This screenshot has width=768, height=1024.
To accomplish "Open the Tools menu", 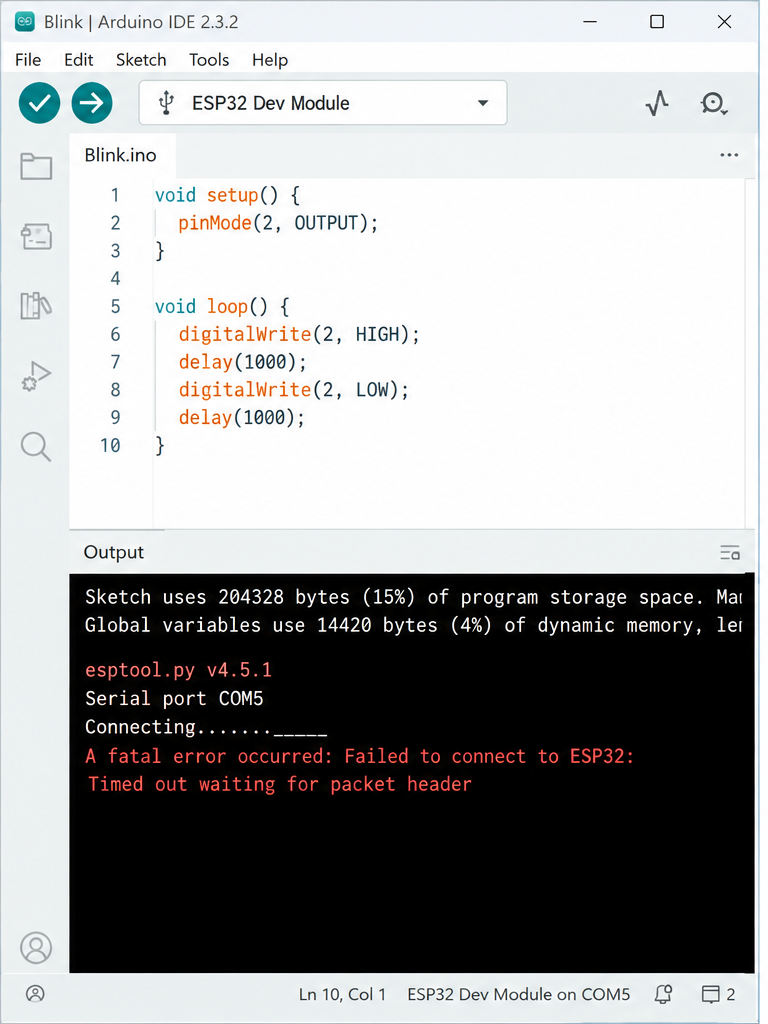I will (209, 60).
